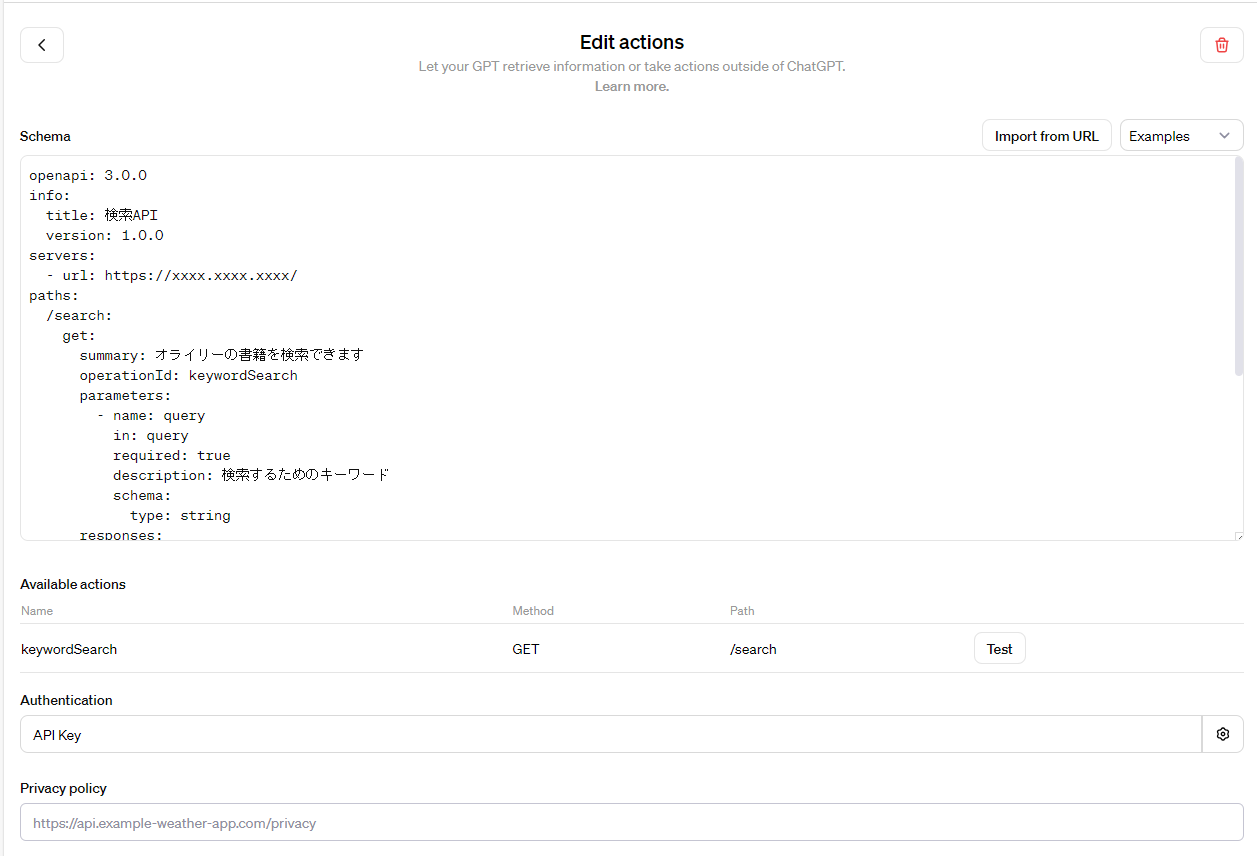Click the operationId: keywordSearch line in schema
Screen dimensions: 1257x856
pyautogui.click(x=188, y=375)
